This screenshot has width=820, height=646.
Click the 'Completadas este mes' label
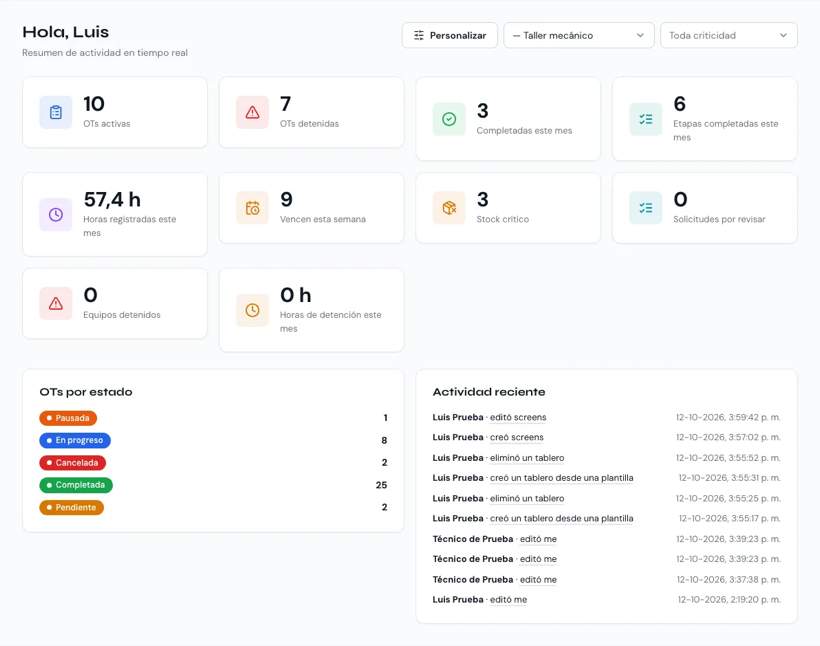click(524, 131)
